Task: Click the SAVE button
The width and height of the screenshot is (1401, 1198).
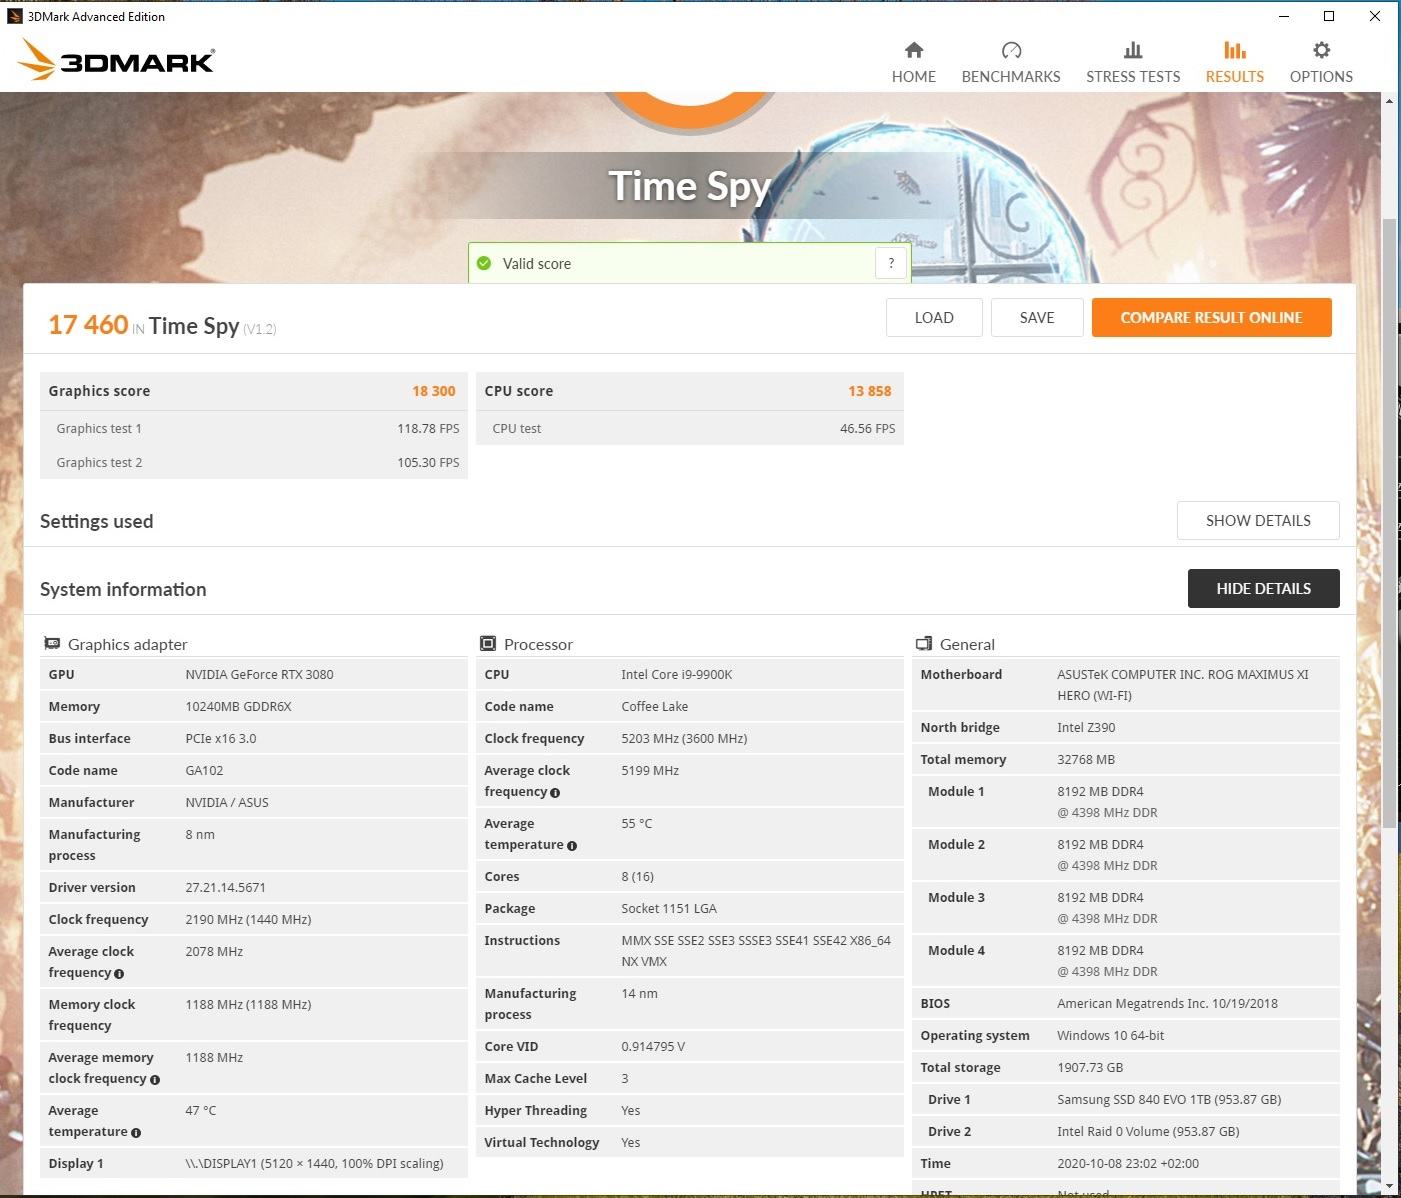Action: tap(1037, 318)
